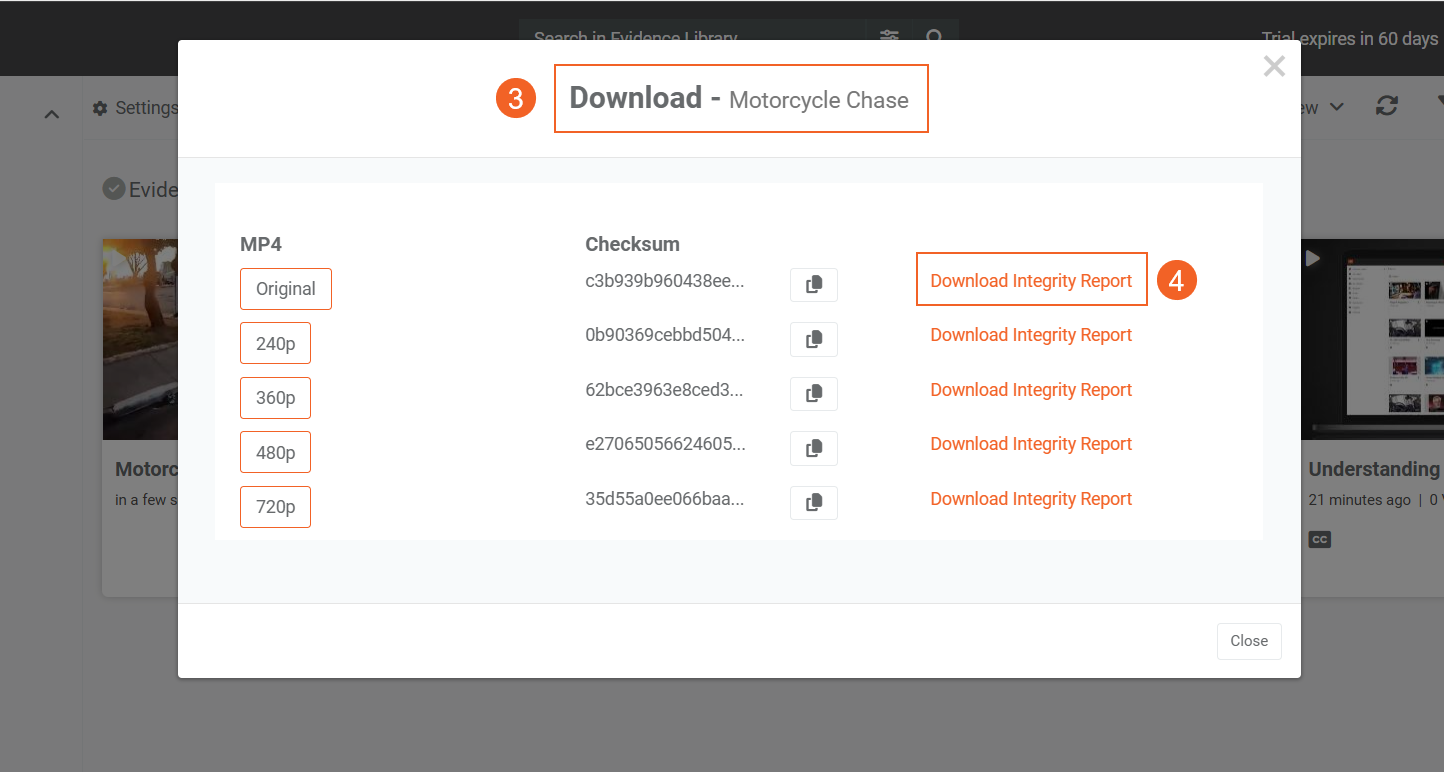This screenshot has height=772, width=1444.
Task: Download the 480p MP4 version
Action: [x=275, y=452]
